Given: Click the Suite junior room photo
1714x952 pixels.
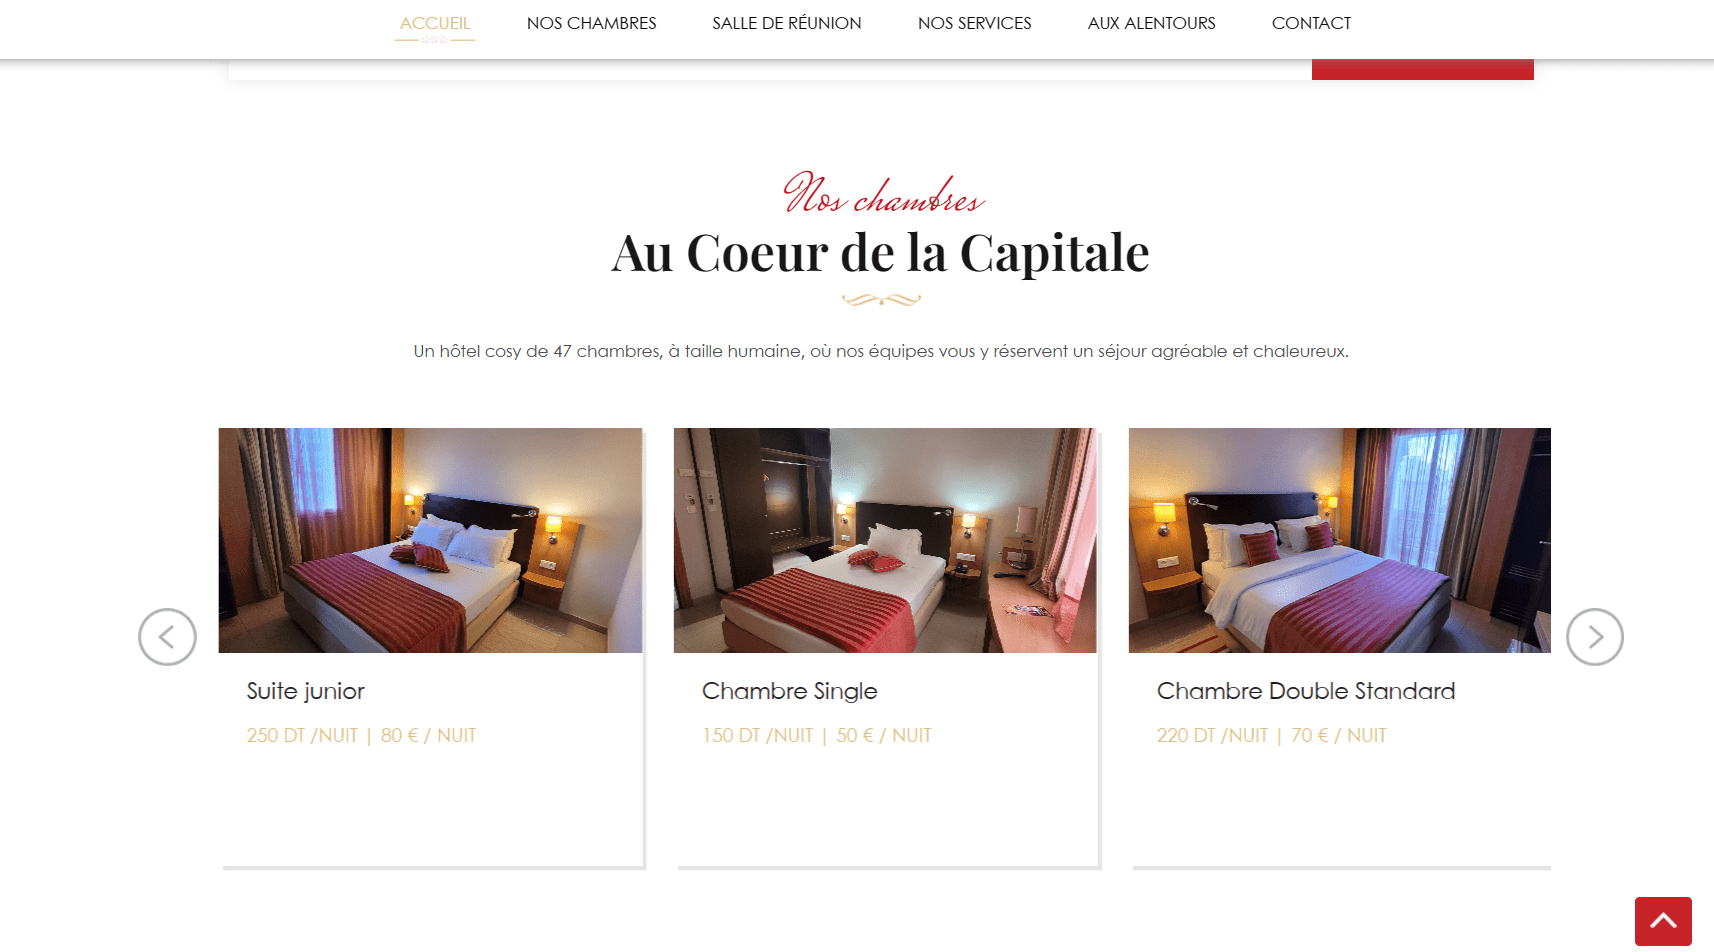Looking at the screenshot, I should (431, 540).
